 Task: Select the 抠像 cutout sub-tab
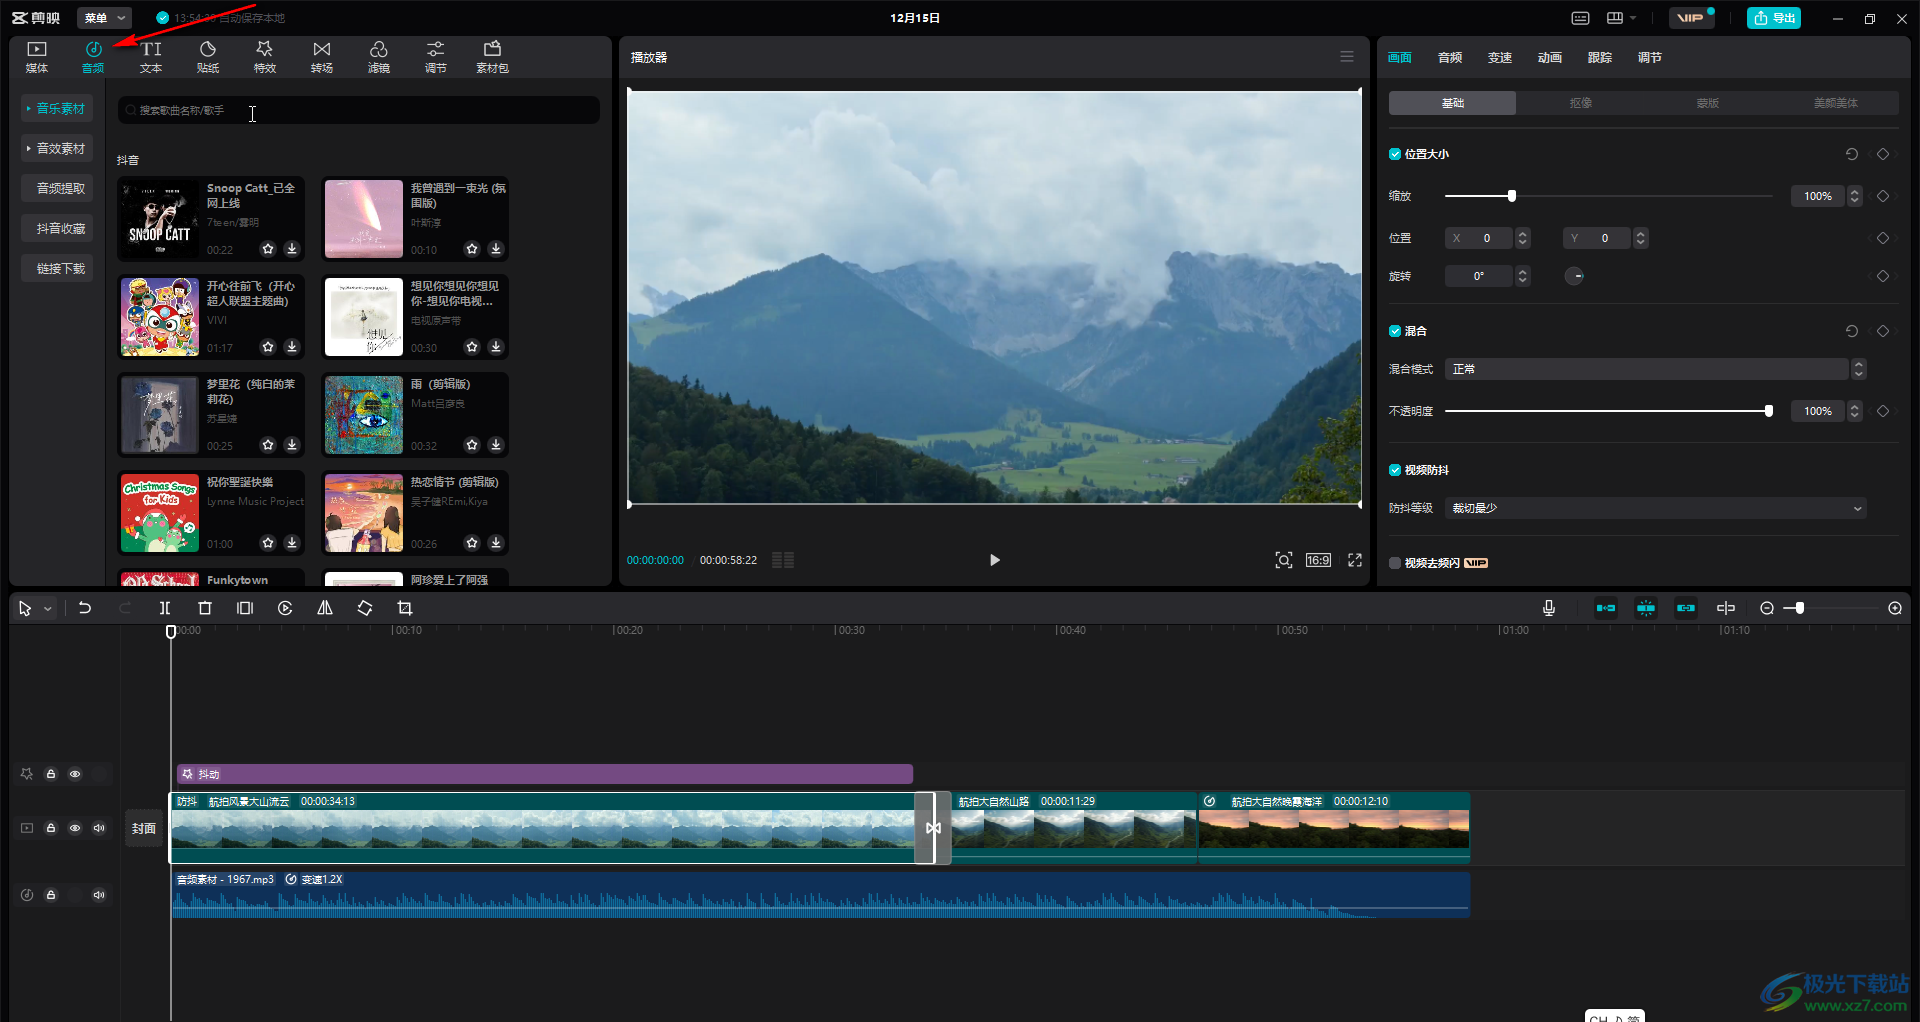tap(1580, 103)
